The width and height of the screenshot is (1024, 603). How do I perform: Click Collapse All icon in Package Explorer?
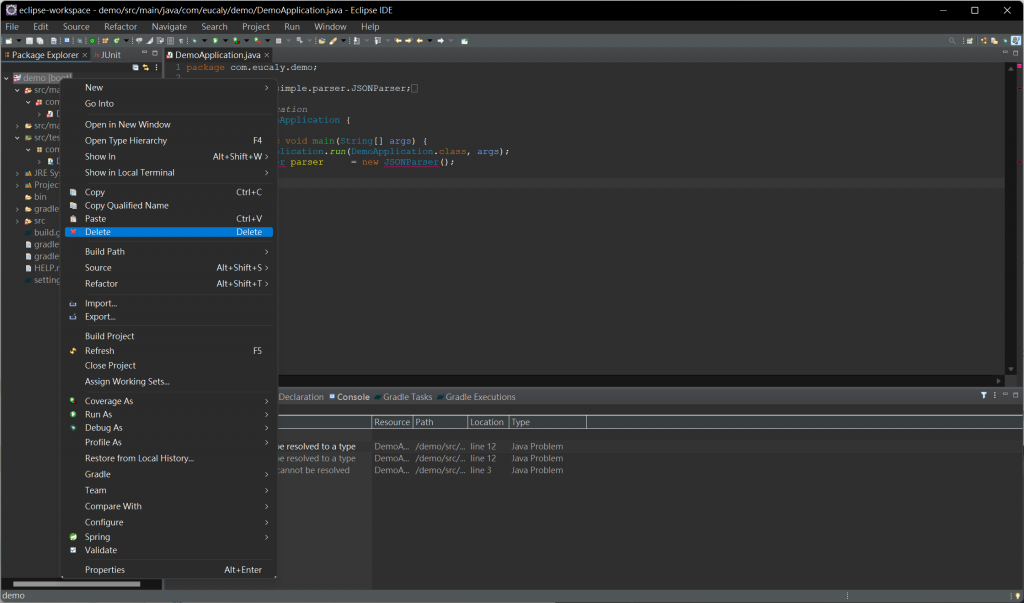pyautogui.click(x=135, y=67)
